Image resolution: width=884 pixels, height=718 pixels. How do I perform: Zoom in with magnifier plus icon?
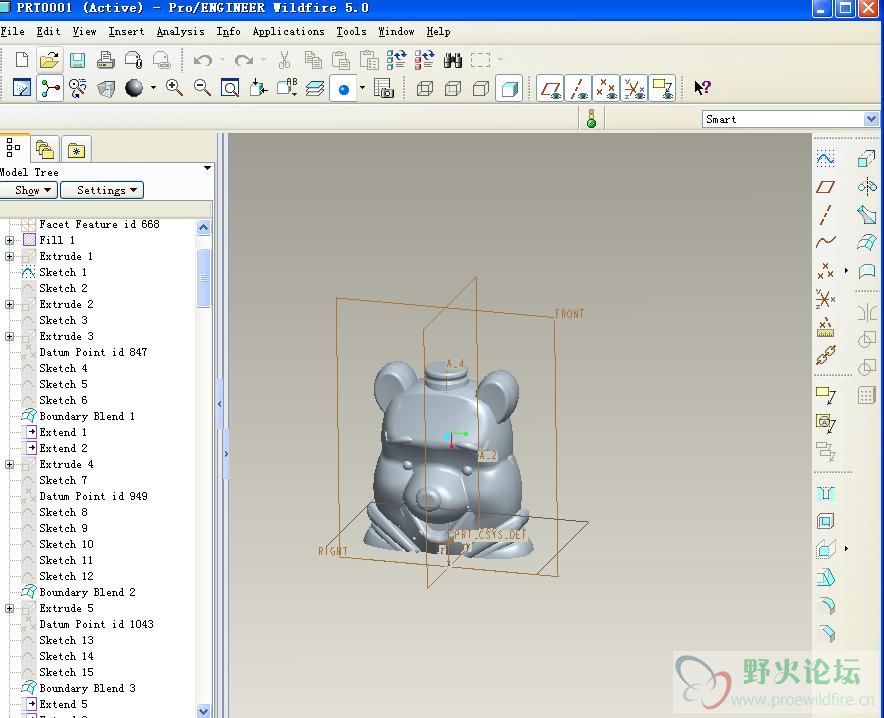coord(174,87)
